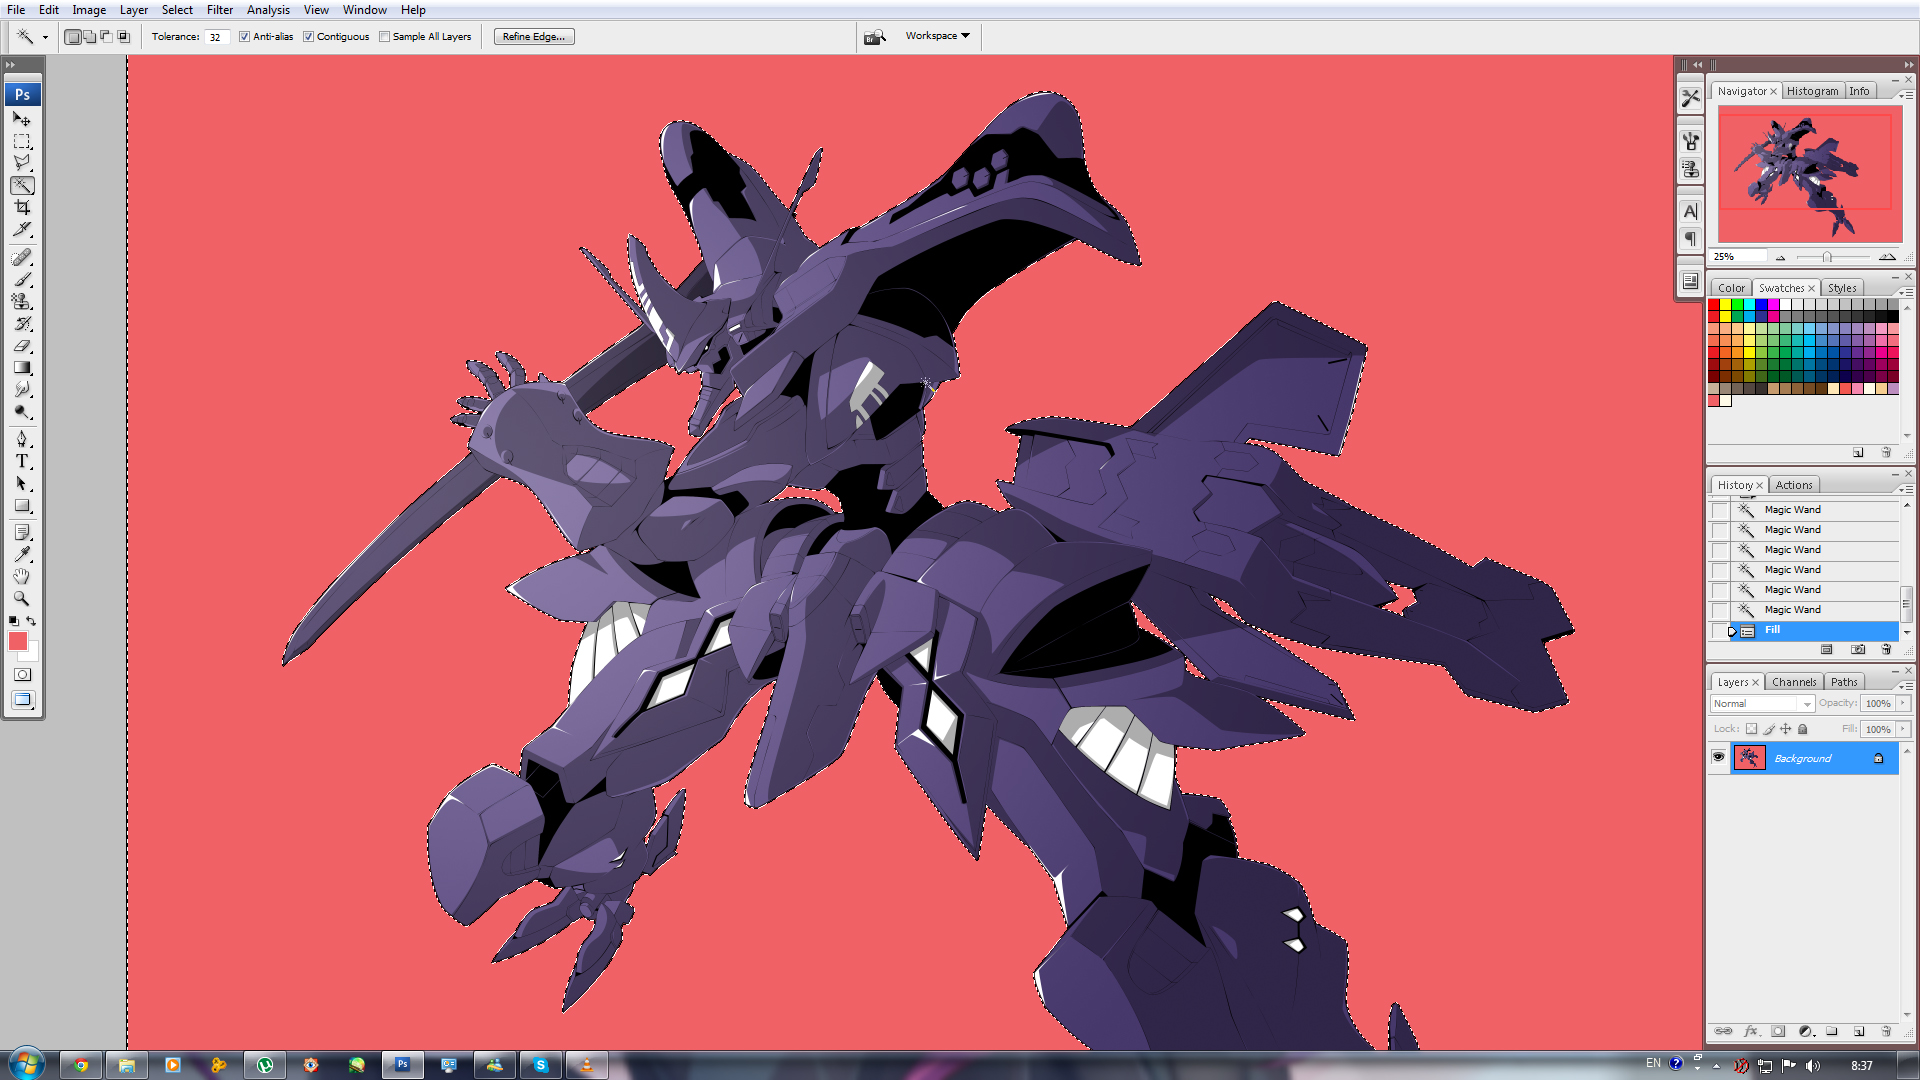
Task: Open the Swatches panel options menu
Action: click(1905, 292)
